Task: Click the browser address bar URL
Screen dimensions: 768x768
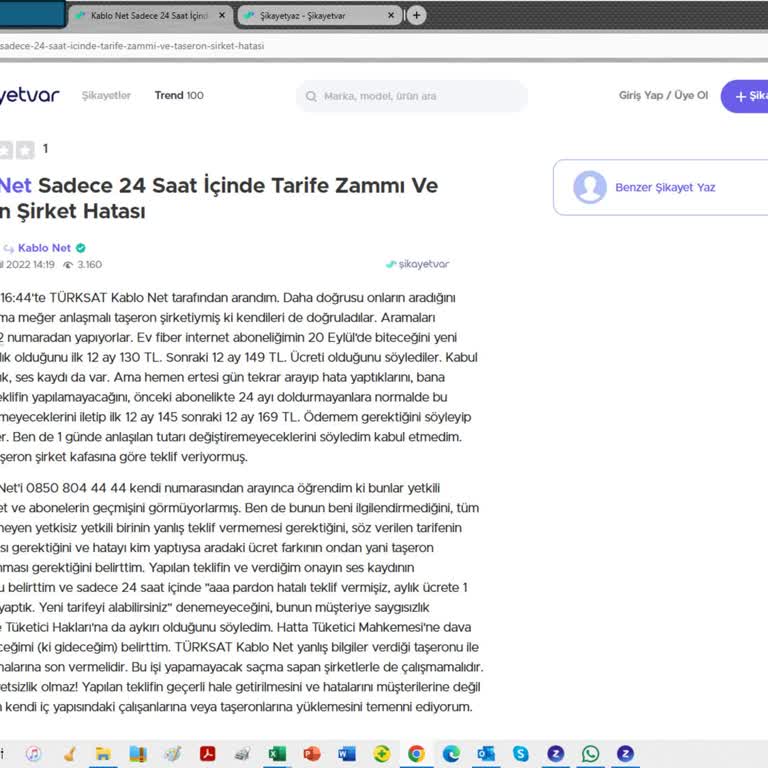Action: (132, 46)
